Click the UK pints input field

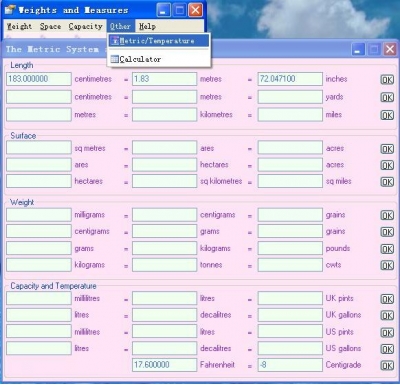(290, 298)
